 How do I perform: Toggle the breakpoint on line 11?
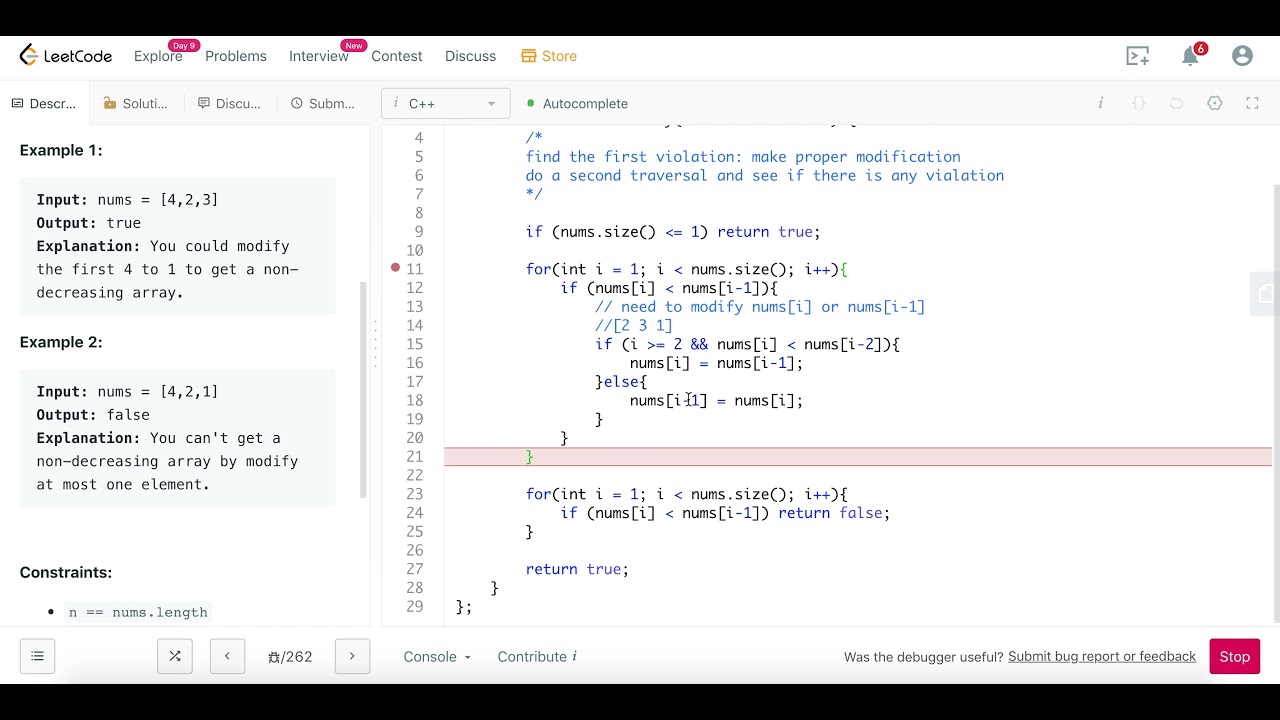[x=396, y=268]
